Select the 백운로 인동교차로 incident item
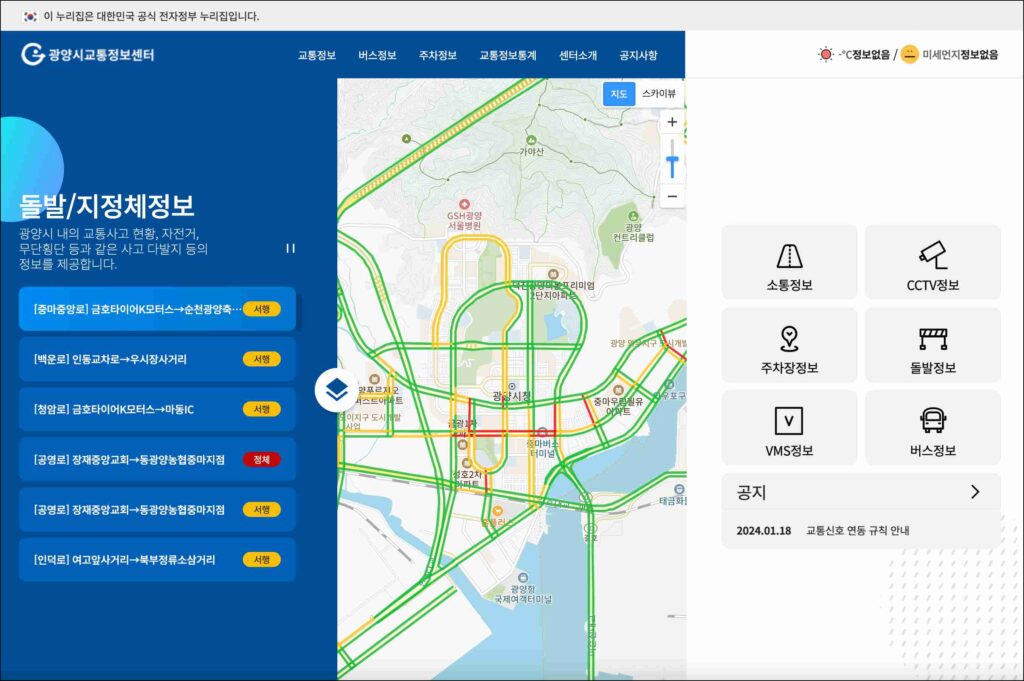 157,359
